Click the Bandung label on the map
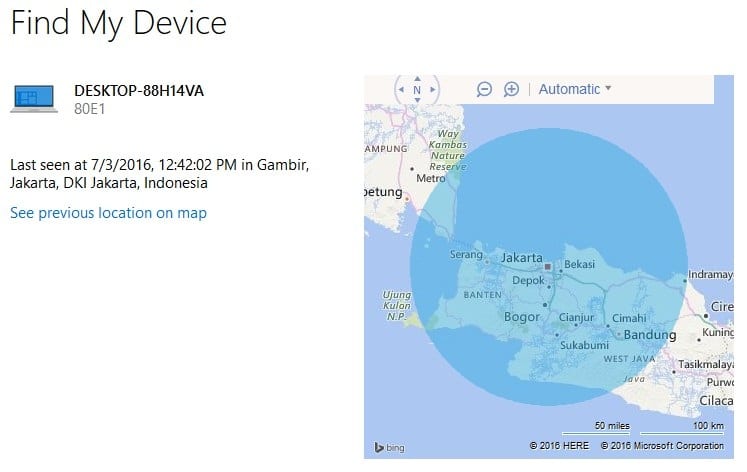The height and width of the screenshot is (472, 747). (650, 335)
